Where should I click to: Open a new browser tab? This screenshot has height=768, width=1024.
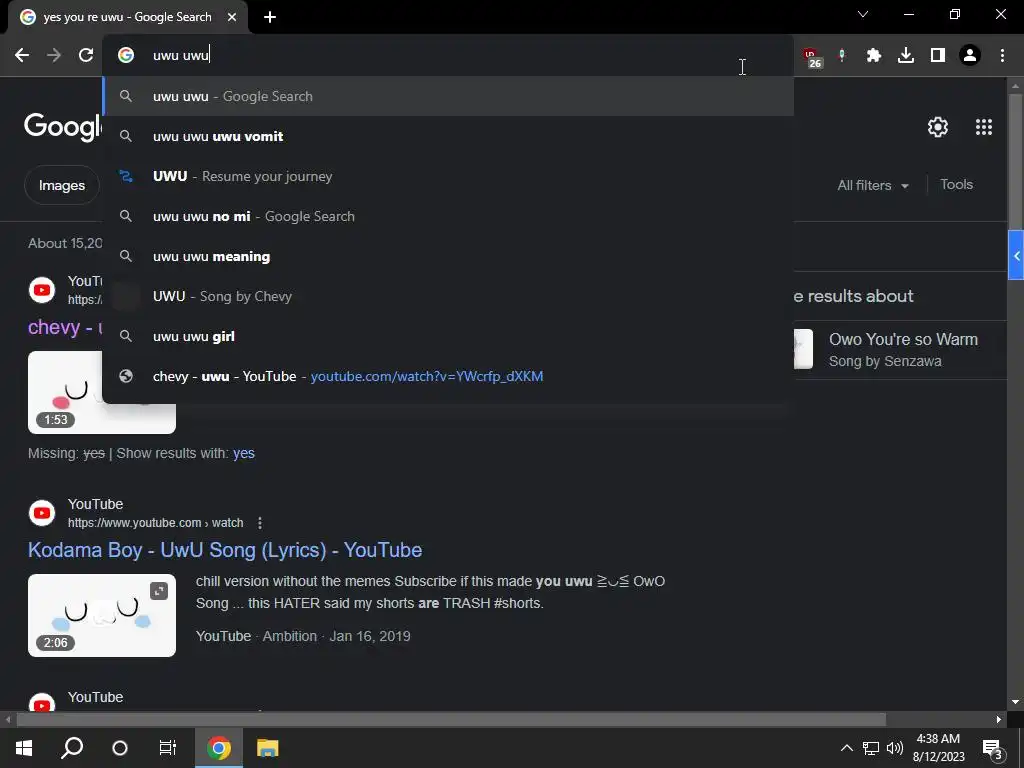(x=270, y=17)
